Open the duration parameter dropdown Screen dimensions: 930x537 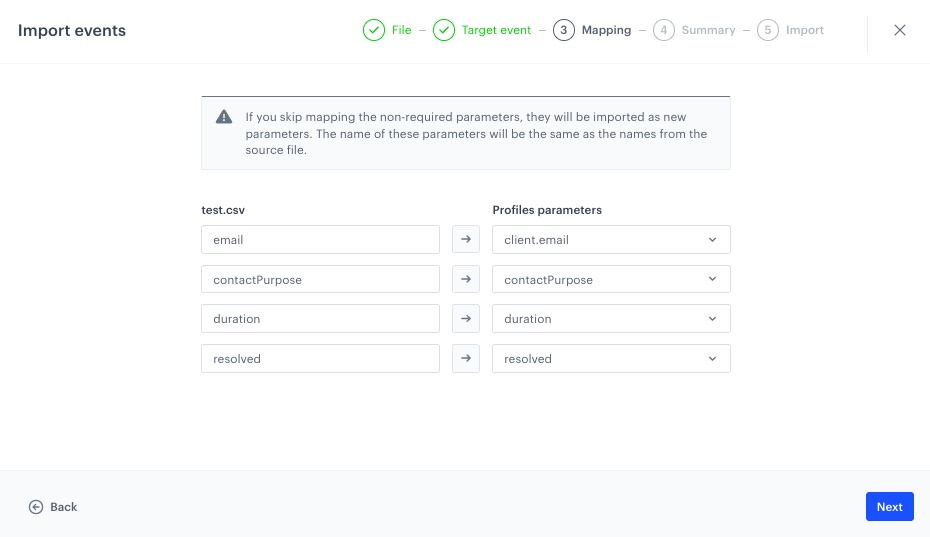pos(611,319)
